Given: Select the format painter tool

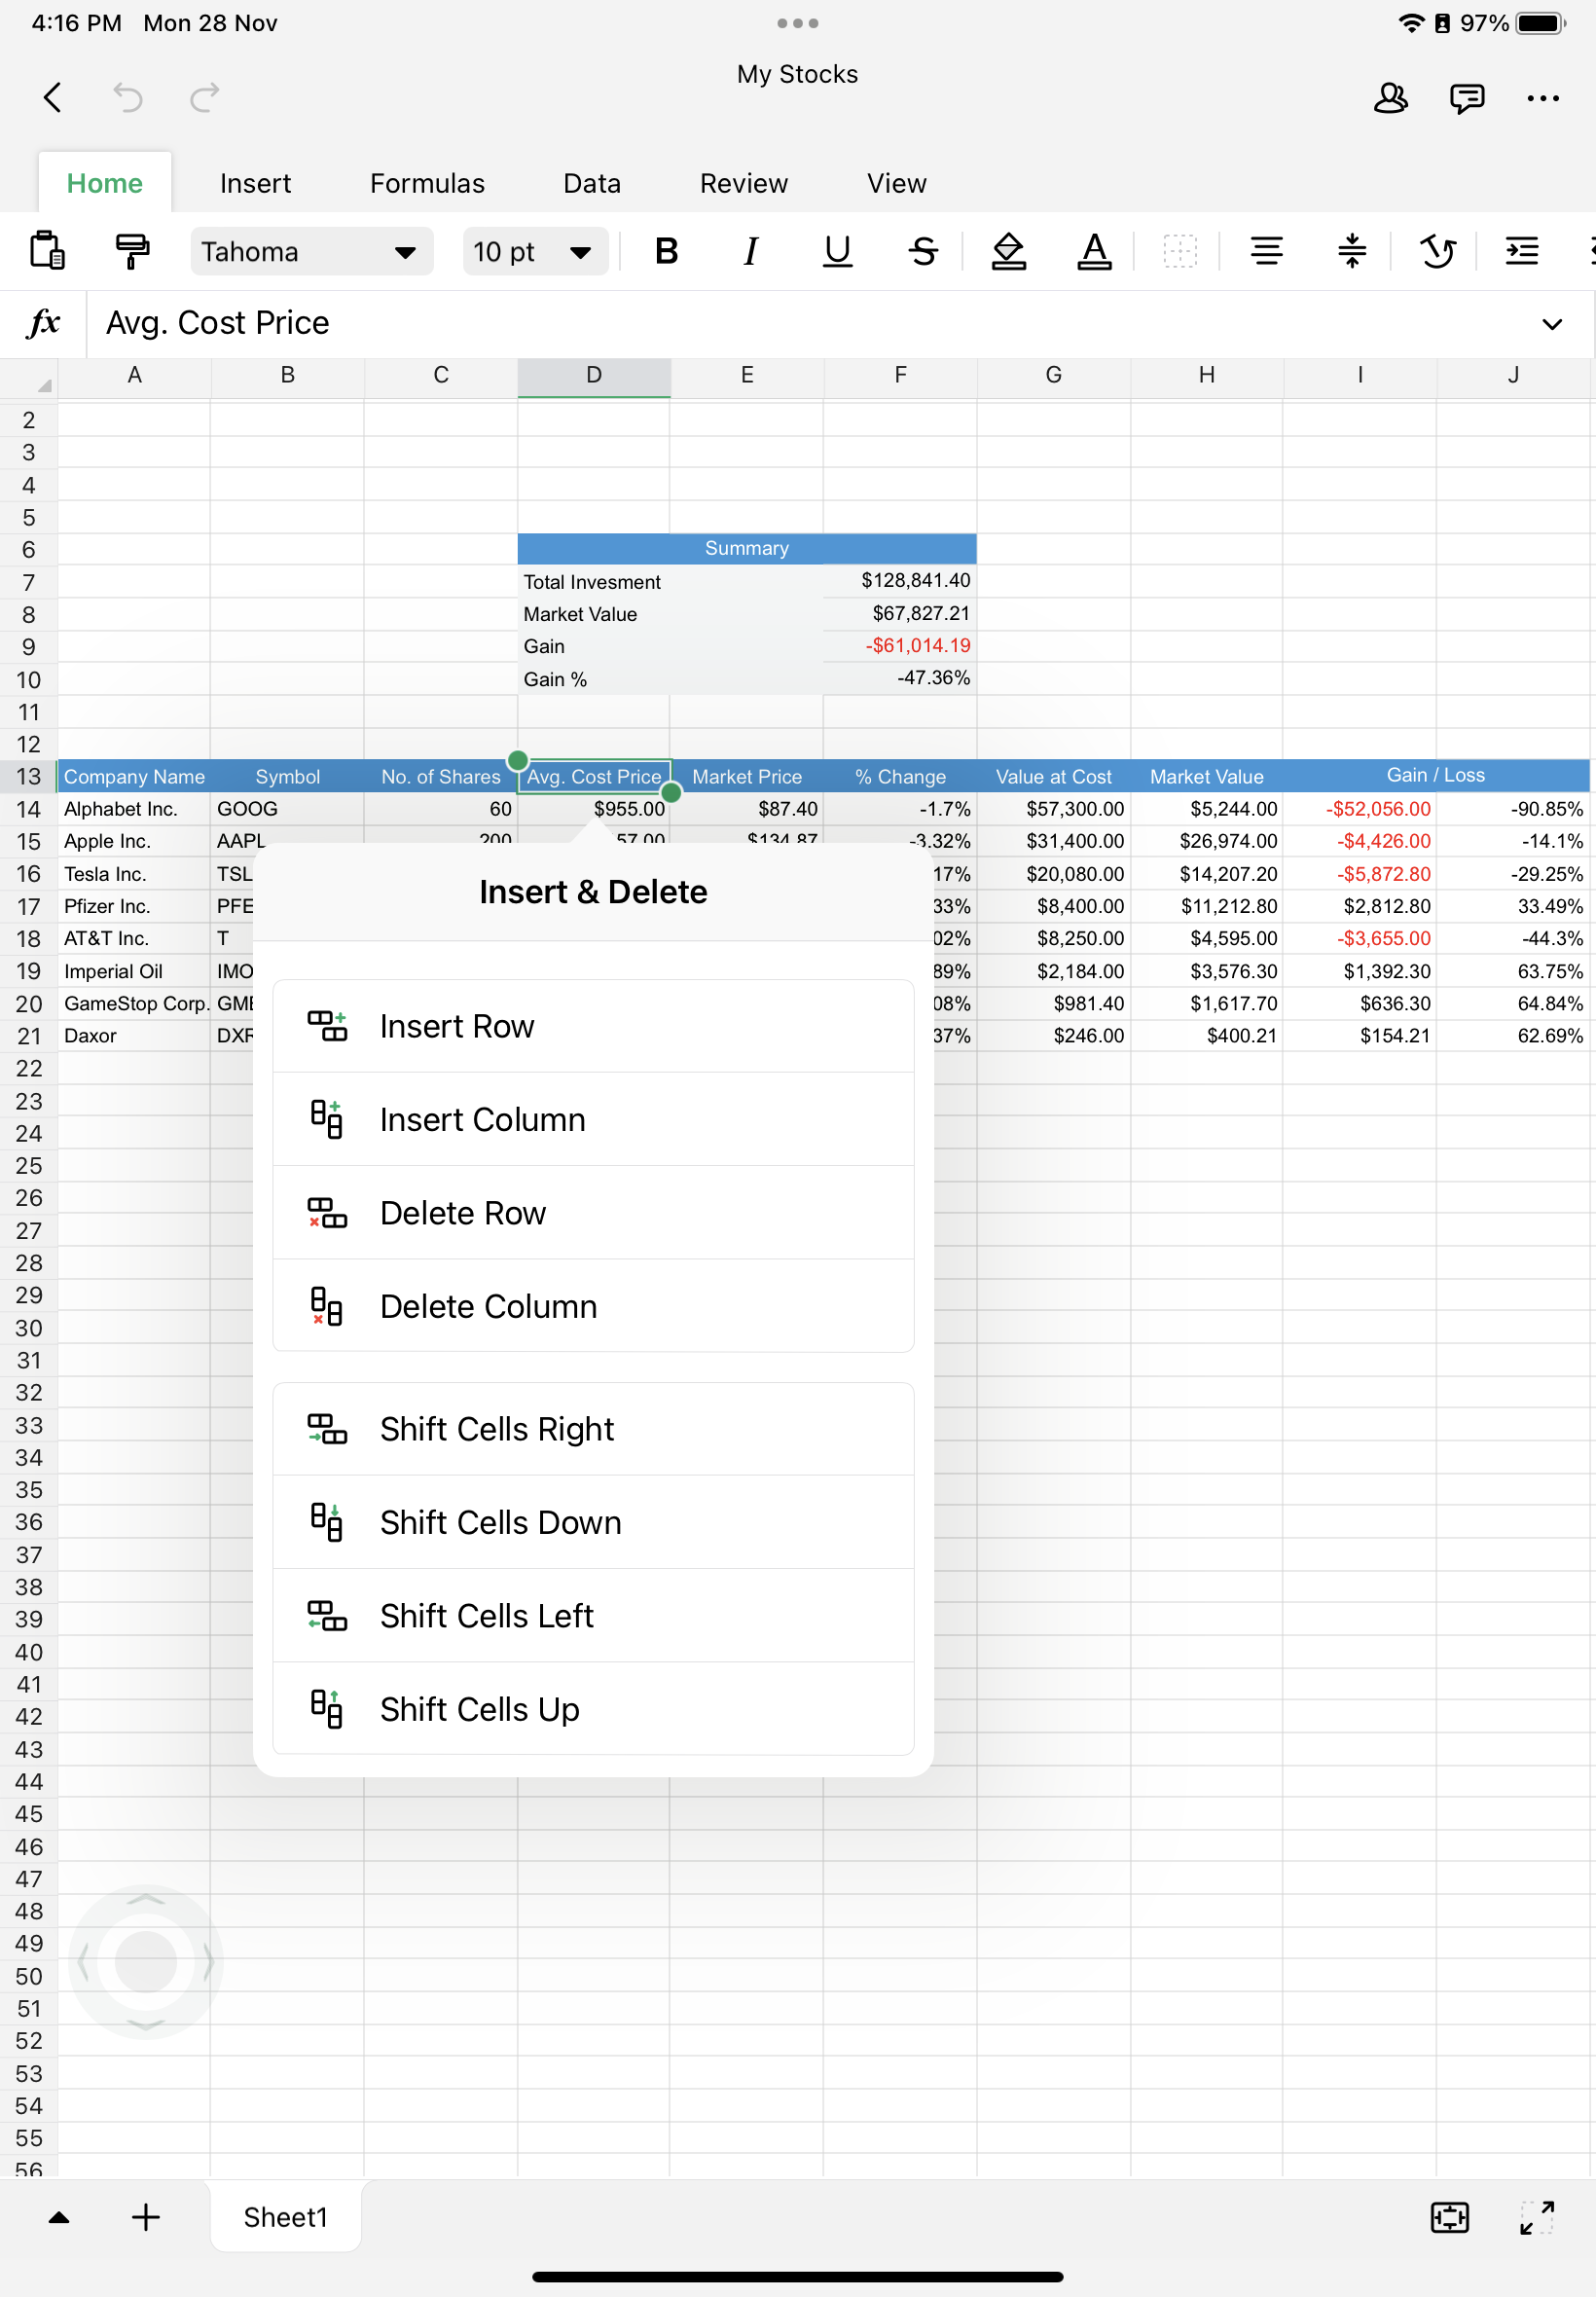Looking at the screenshot, I should [x=132, y=250].
